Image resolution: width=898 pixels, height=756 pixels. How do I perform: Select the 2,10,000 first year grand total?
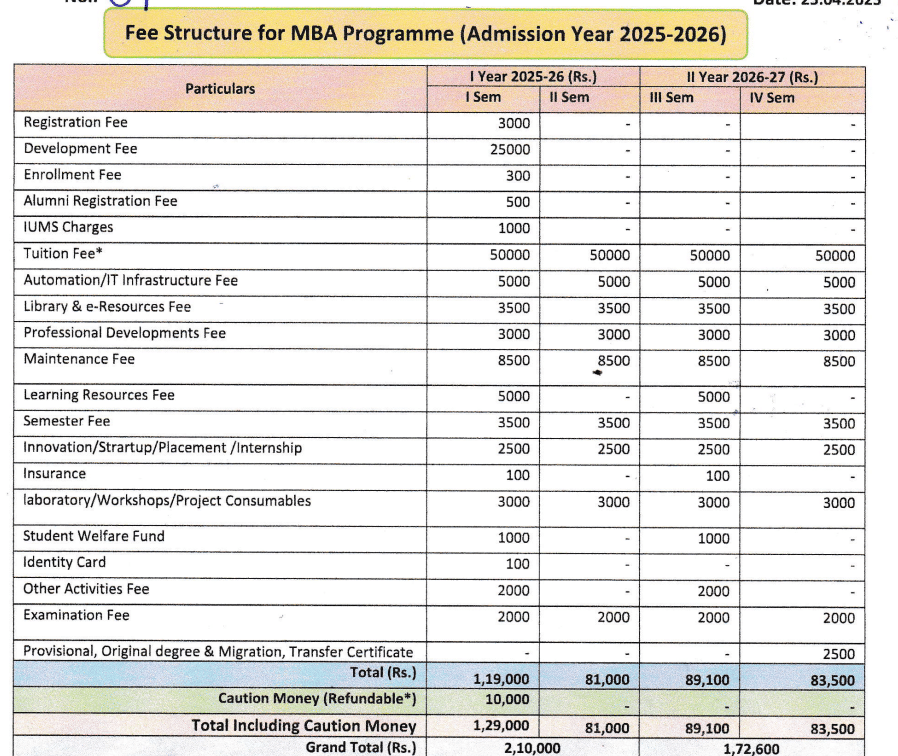tap(532, 748)
